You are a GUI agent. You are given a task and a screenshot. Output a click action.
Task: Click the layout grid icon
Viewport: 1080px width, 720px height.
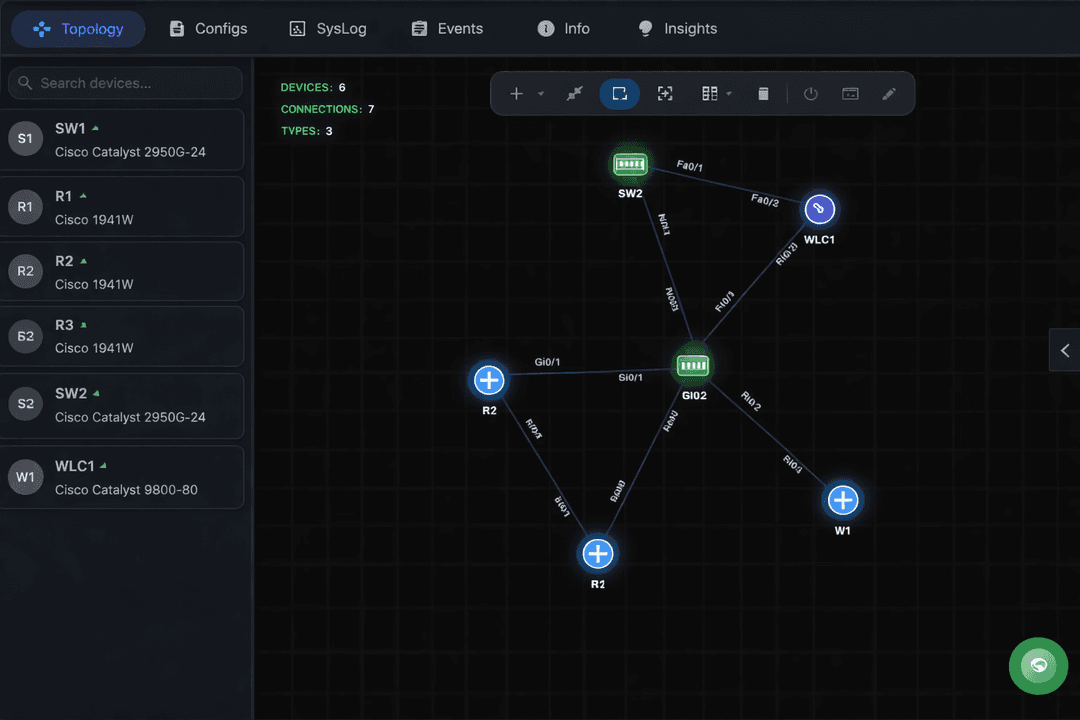[x=709, y=94]
